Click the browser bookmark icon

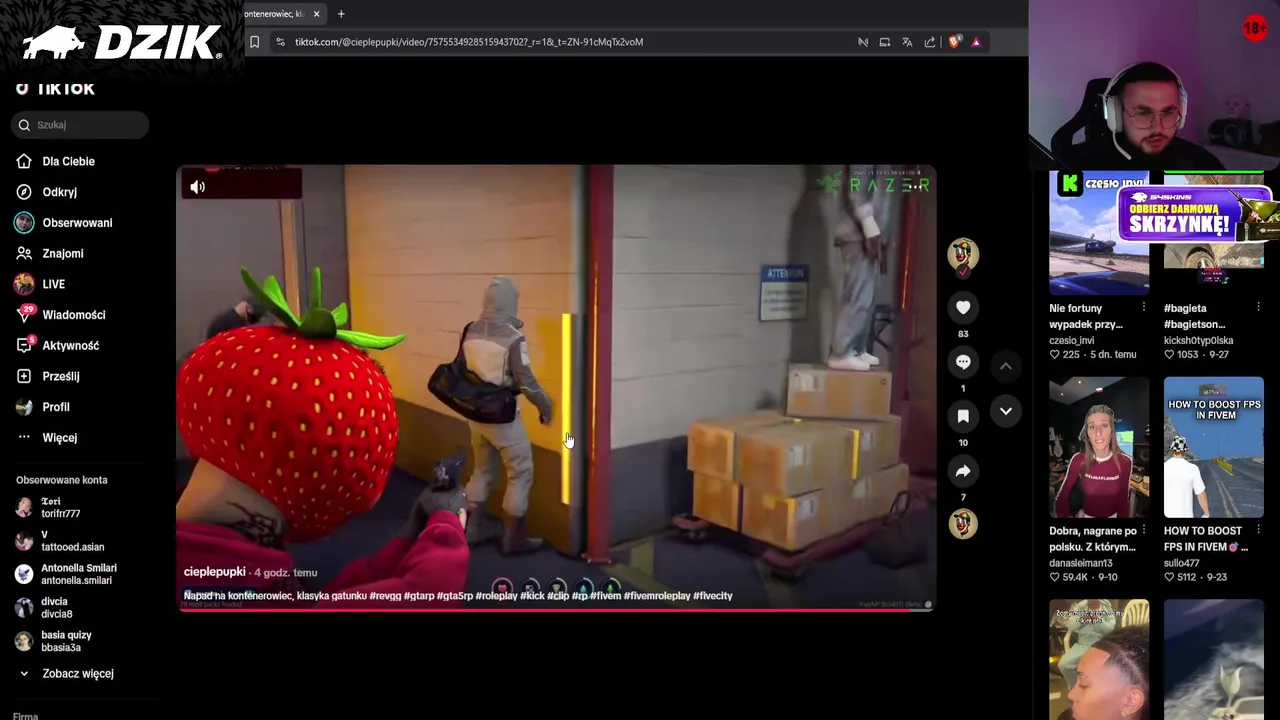pos(254,42)
